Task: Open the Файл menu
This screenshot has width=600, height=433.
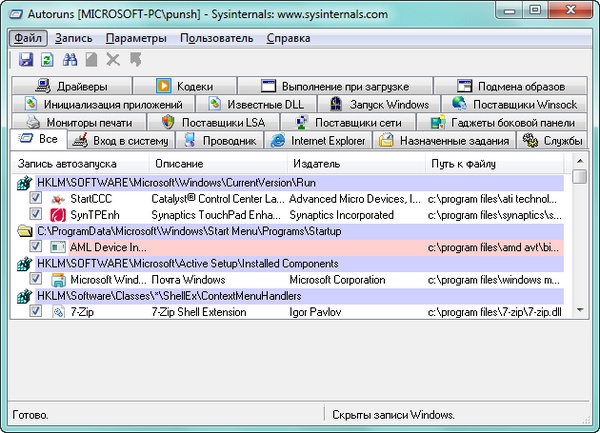Action: point(27,38)
